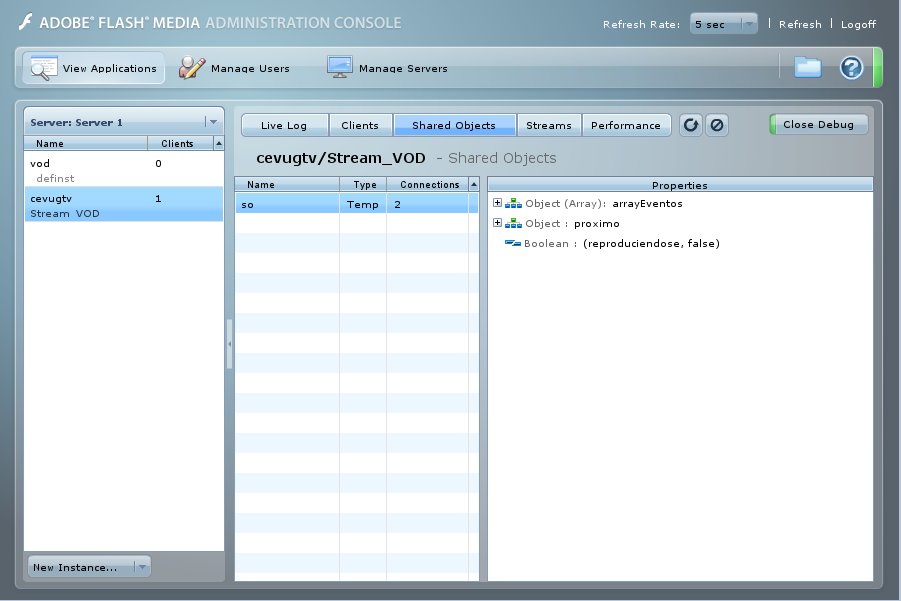Click the shared objects table sort arrow
The width and height of the screenshot is (901, 601).
474,184
